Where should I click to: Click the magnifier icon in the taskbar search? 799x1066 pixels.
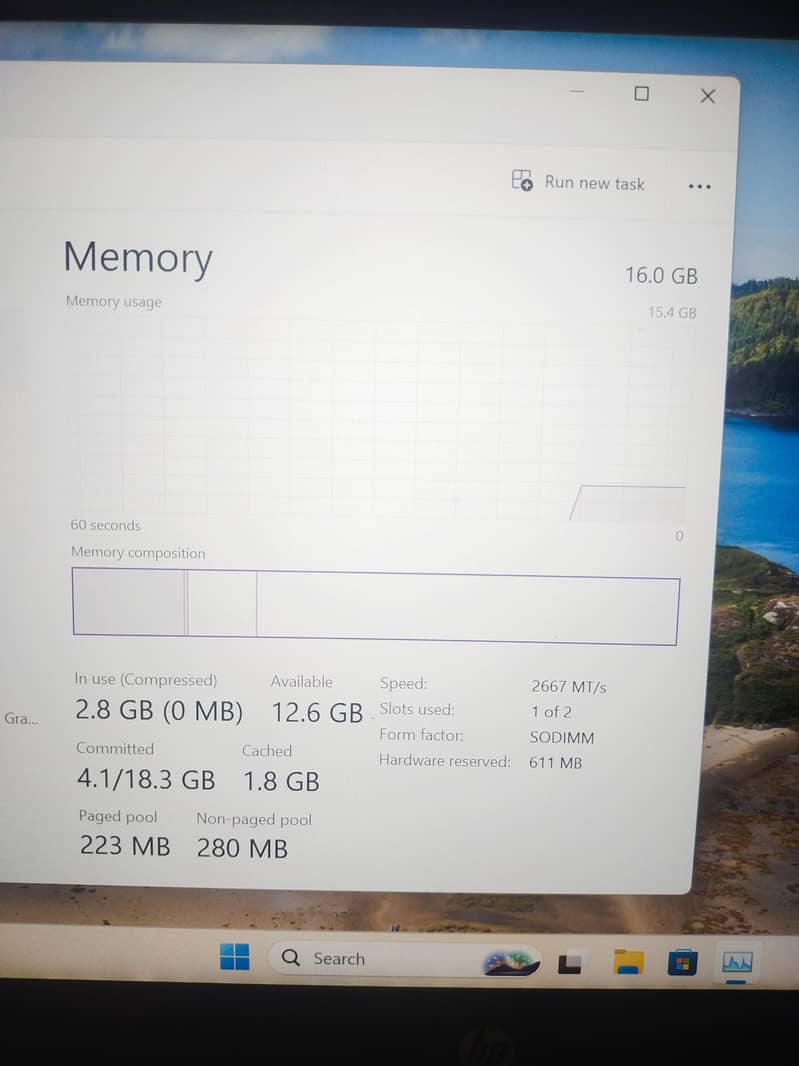[290, 957]
